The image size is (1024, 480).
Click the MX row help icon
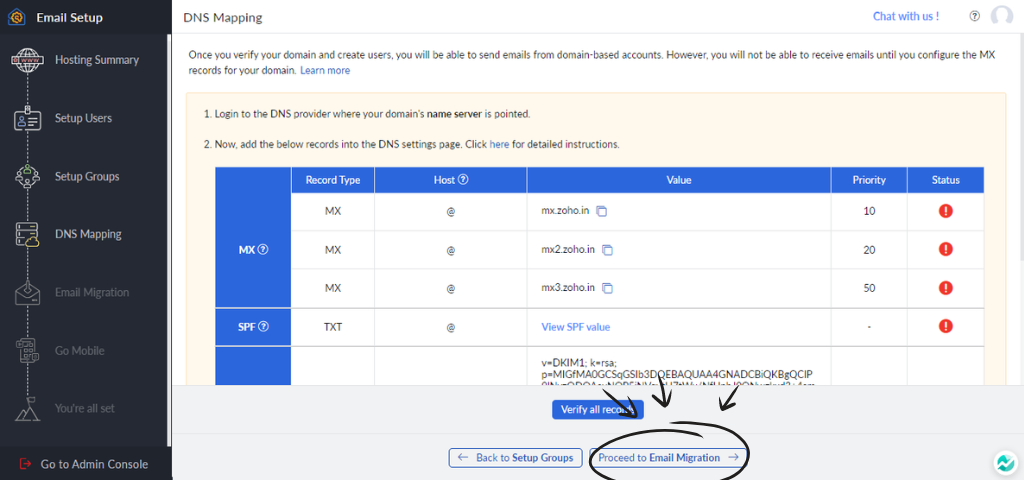click(x=263, y=250)
